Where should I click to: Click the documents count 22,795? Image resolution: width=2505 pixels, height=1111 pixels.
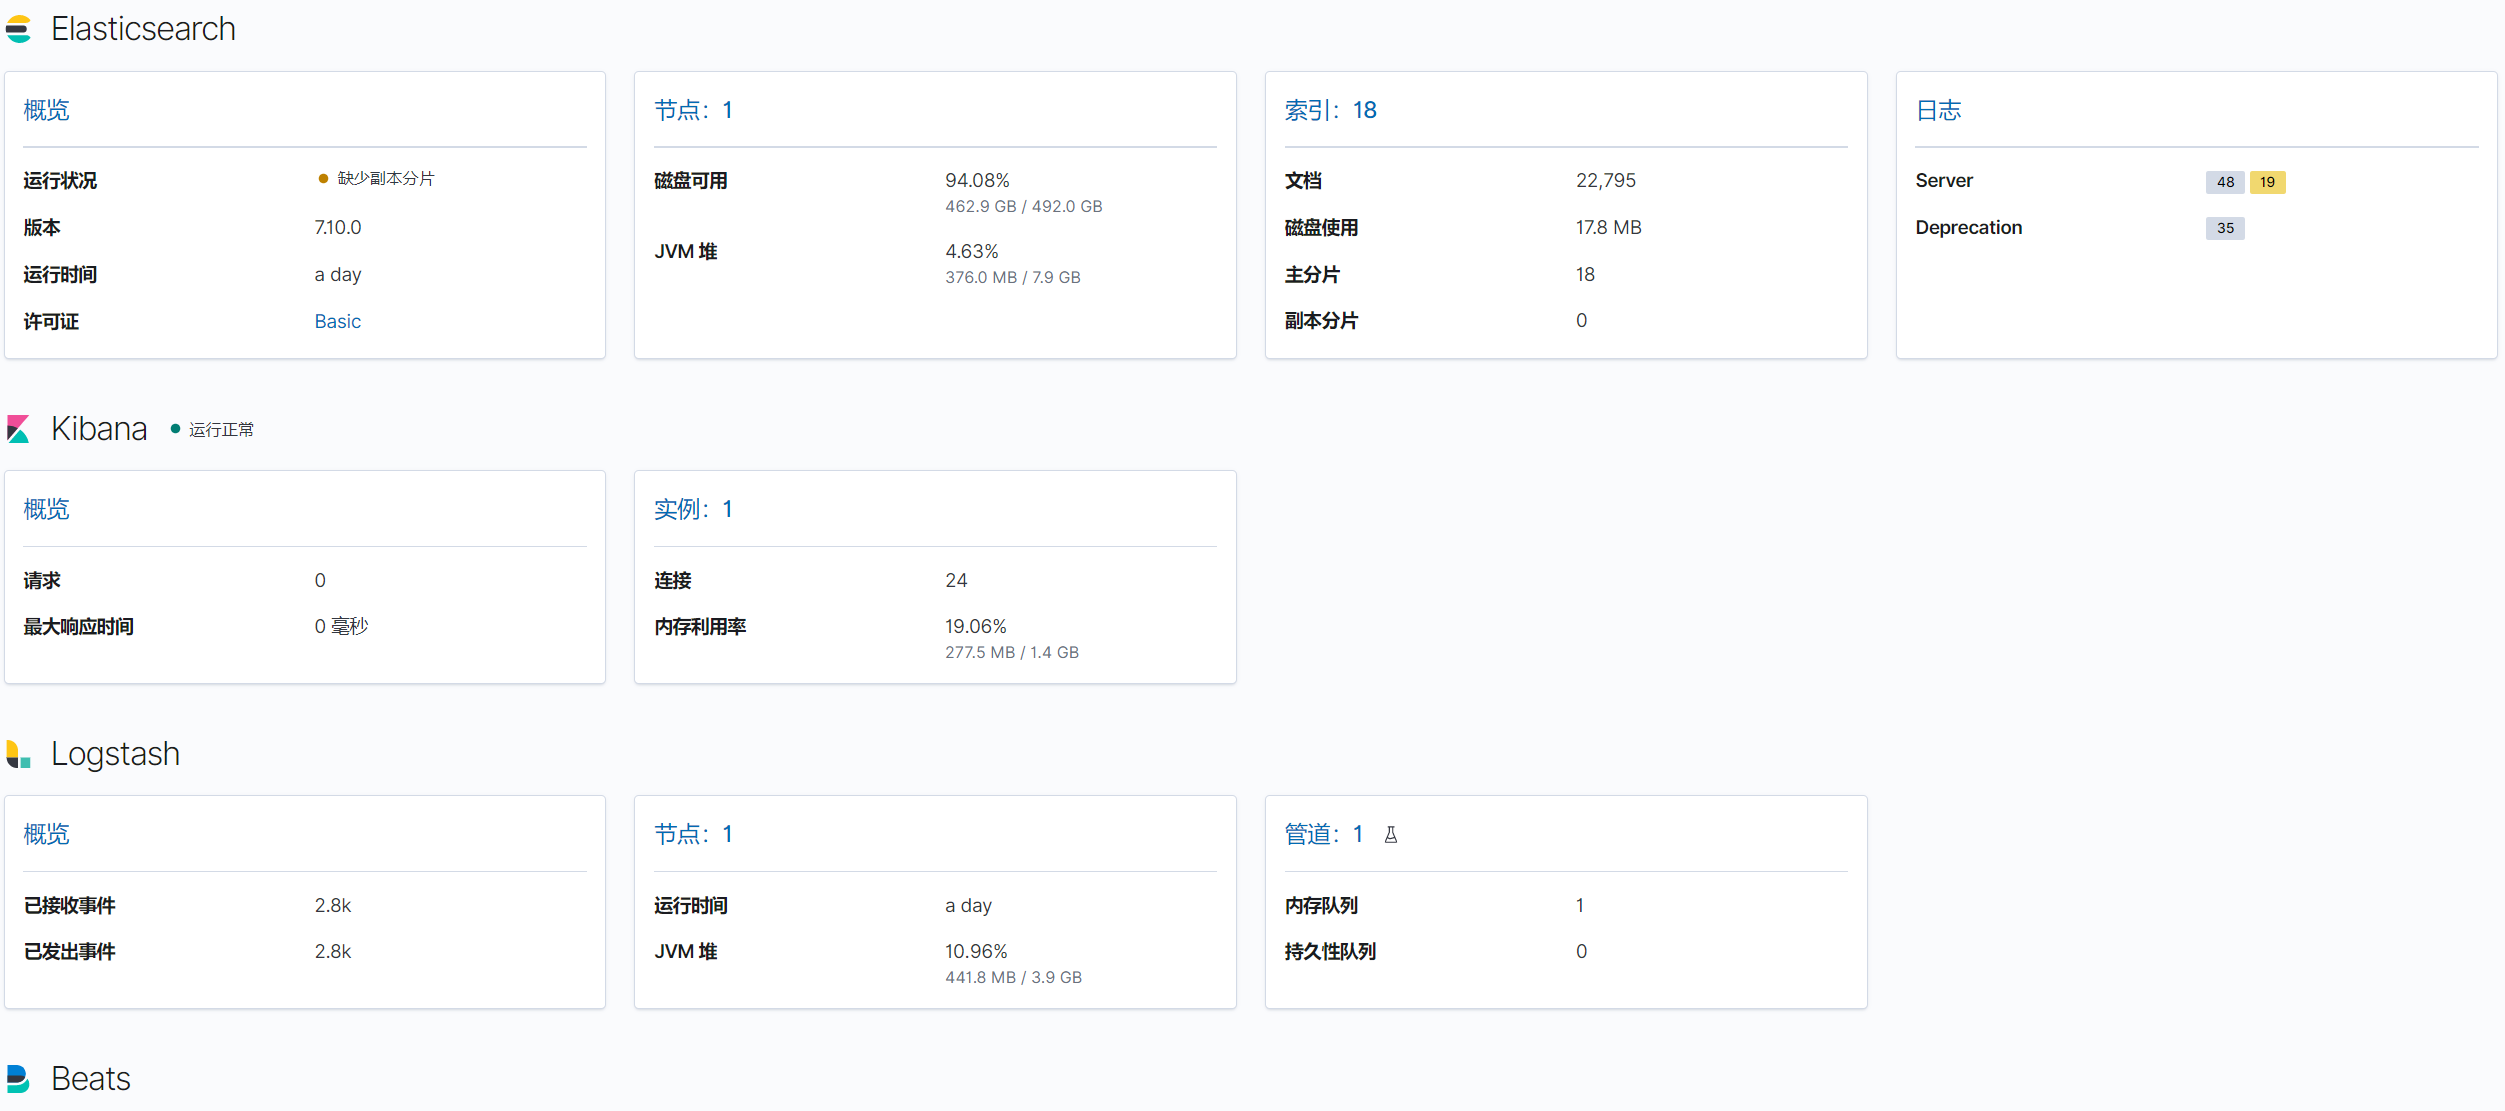tap(1605, 180)
